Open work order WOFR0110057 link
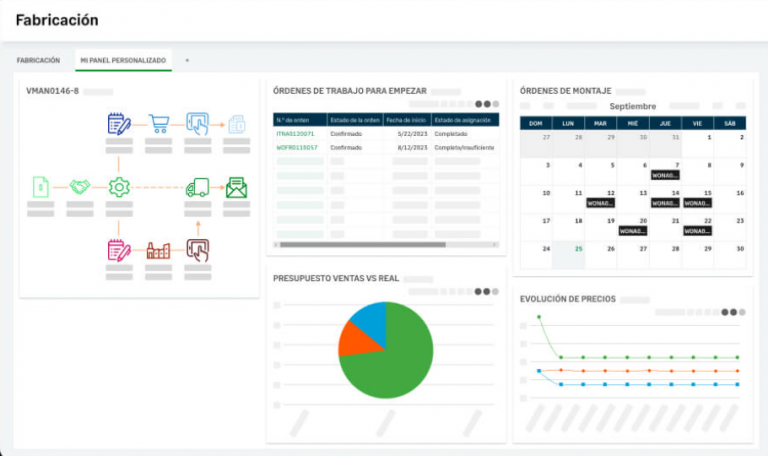Image resolution: width=768 pixels, height=456 pixels. pos(297,147)
